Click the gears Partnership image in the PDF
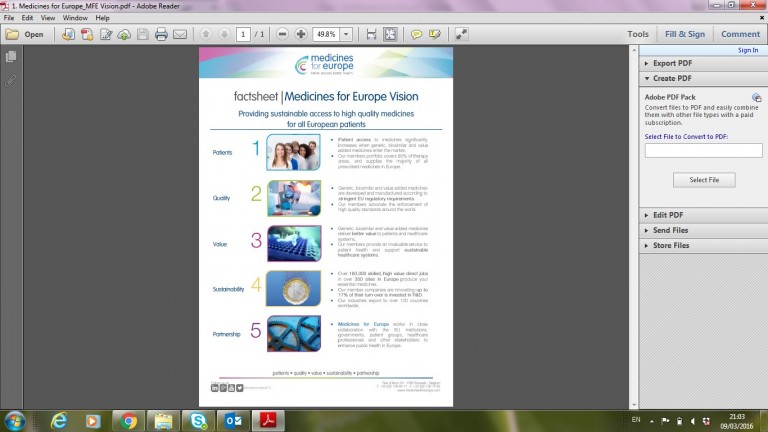This screenshot has width=768, height=432. [294, 334]
